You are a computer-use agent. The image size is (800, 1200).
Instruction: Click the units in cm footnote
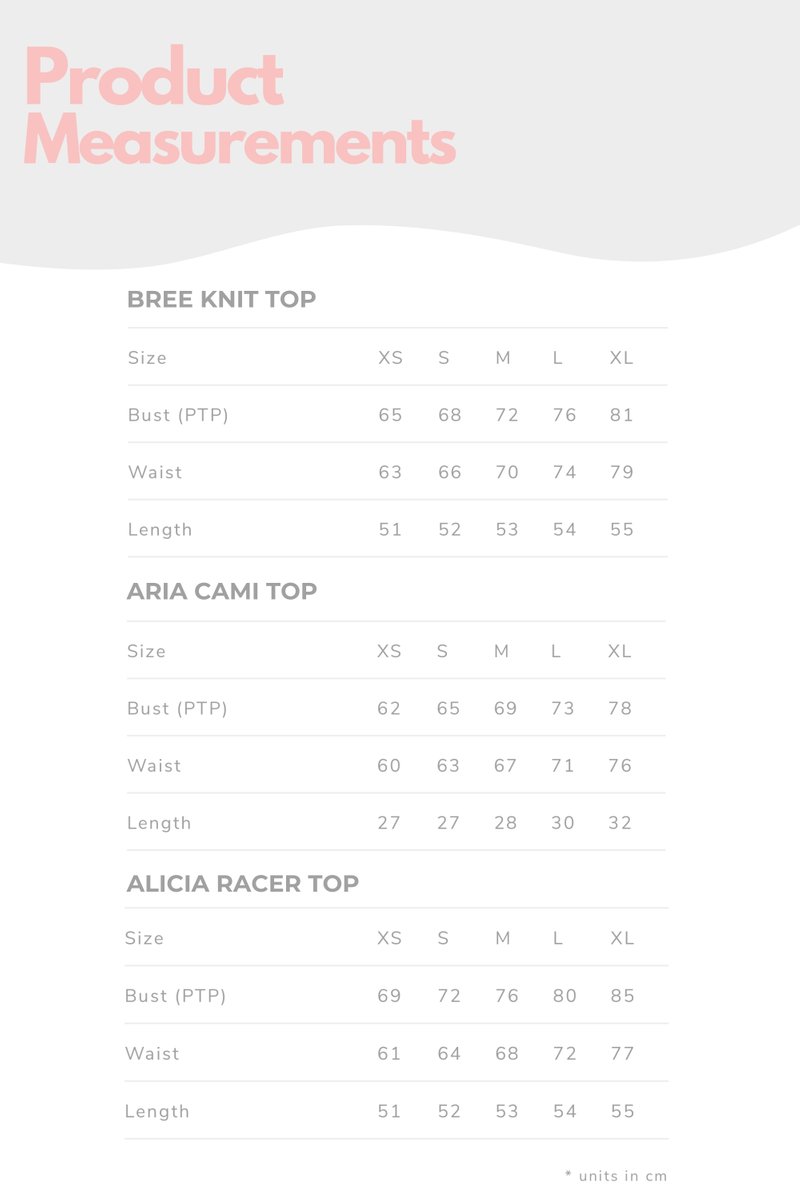(616, 1176)
